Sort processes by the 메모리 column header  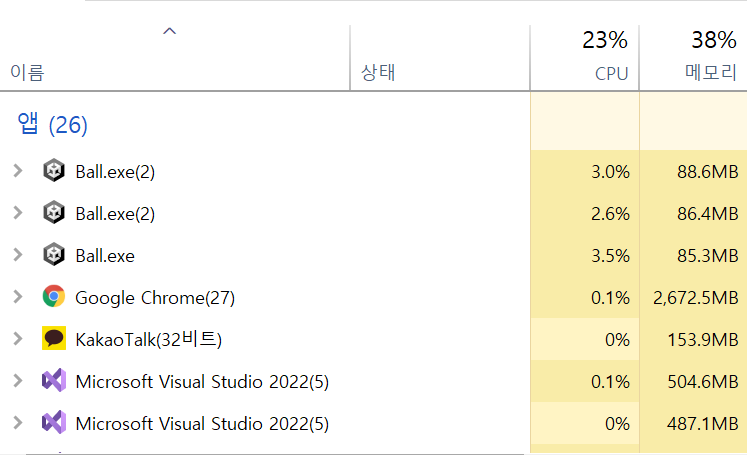711,72
